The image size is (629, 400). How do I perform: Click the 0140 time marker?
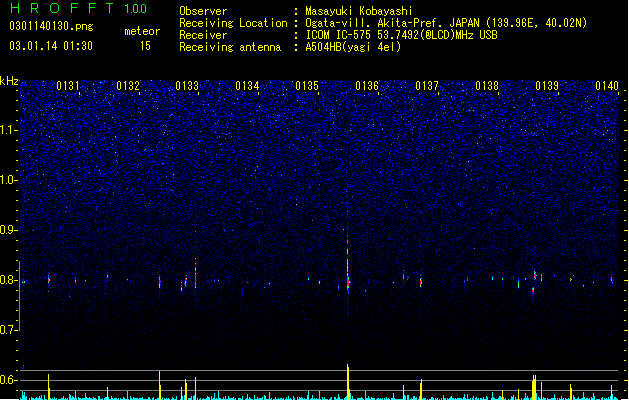point(607,86)
